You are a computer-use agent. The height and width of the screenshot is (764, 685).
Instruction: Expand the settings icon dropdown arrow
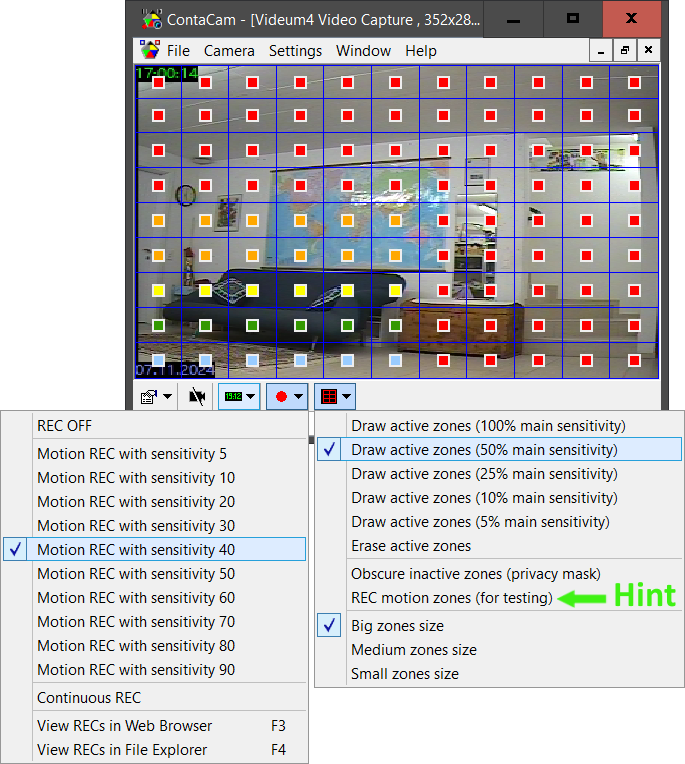[167, 397]
